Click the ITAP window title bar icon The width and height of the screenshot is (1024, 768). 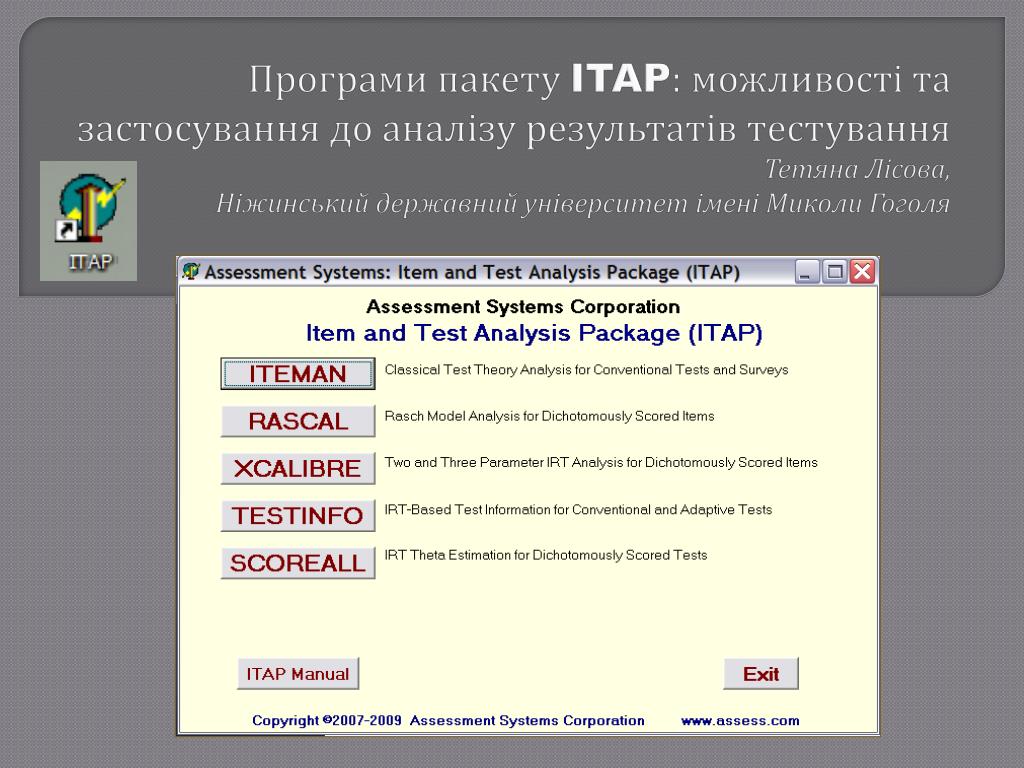click(191, 271)
